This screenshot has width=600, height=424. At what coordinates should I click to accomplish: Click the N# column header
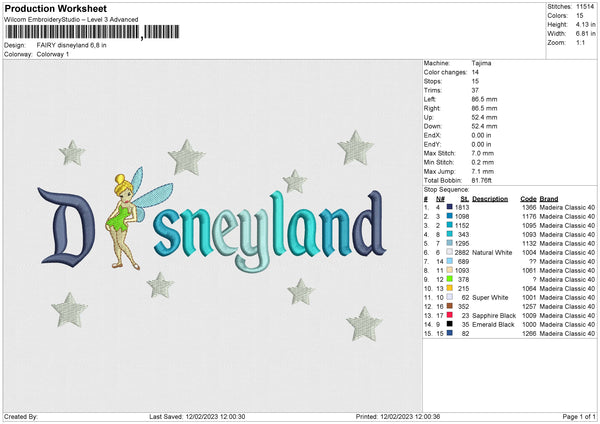click(x=440, y=199)
